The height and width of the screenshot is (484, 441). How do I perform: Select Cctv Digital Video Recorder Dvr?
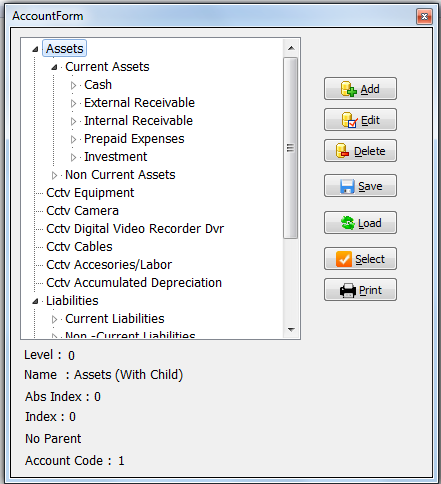pos(135,229)
